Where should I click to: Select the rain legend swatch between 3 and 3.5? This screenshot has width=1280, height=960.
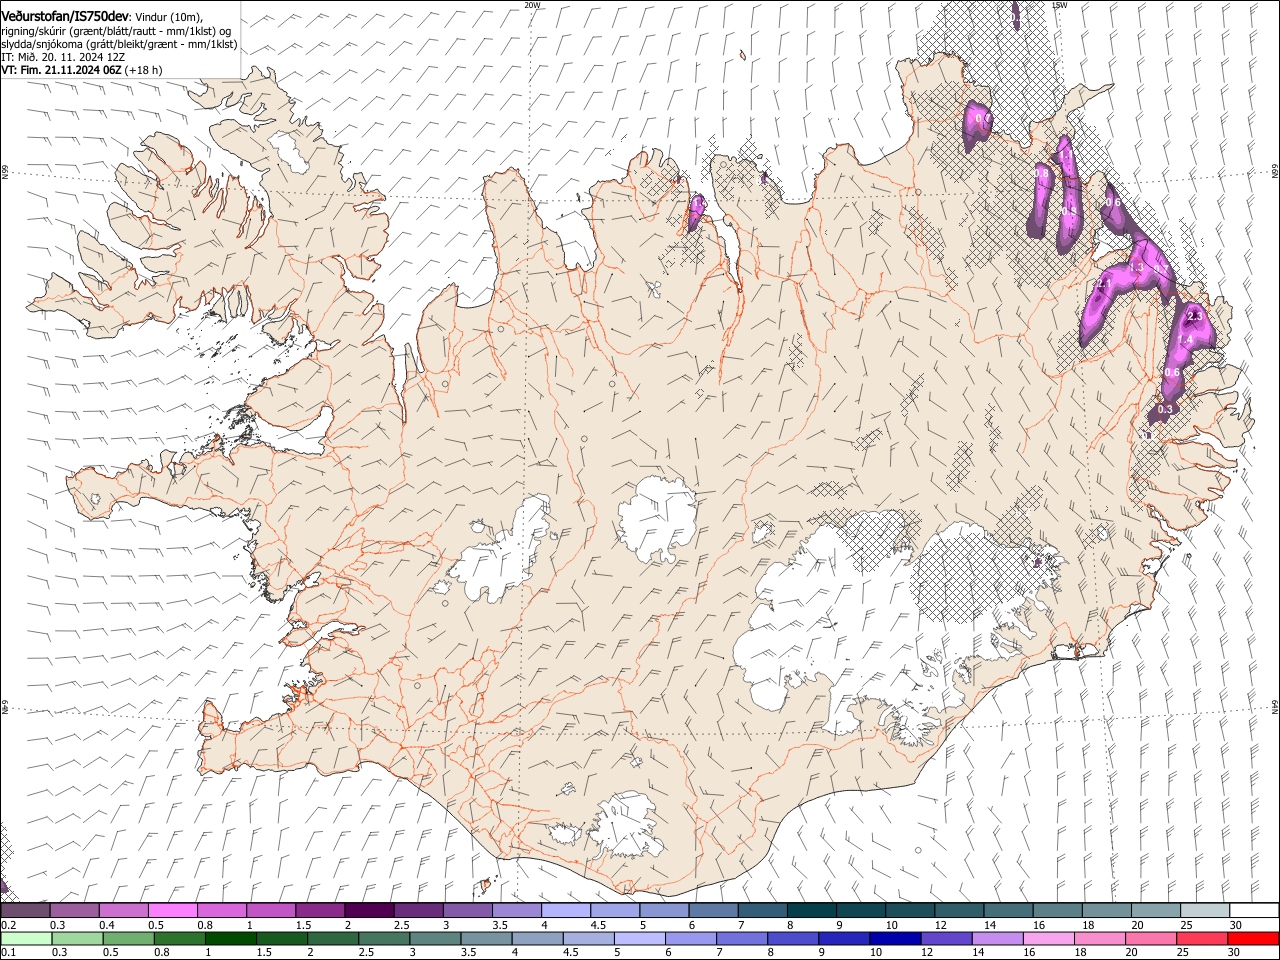[x=435, y=939]
